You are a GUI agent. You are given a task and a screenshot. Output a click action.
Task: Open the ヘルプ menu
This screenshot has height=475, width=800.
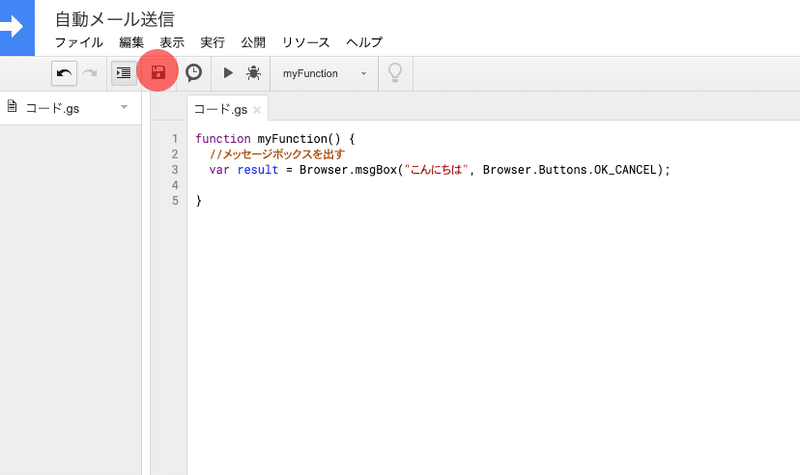364,42
